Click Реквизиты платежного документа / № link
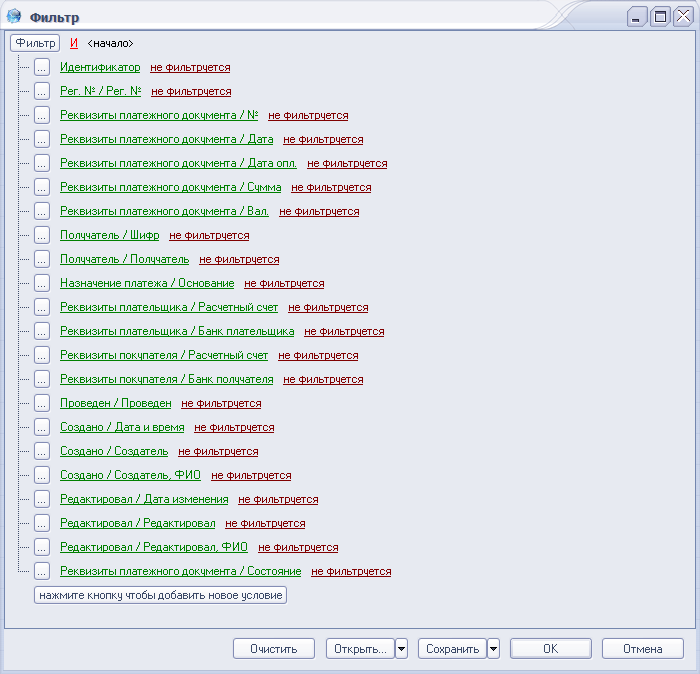The height and width of the screenshot is (674, 700). (159, 115)
